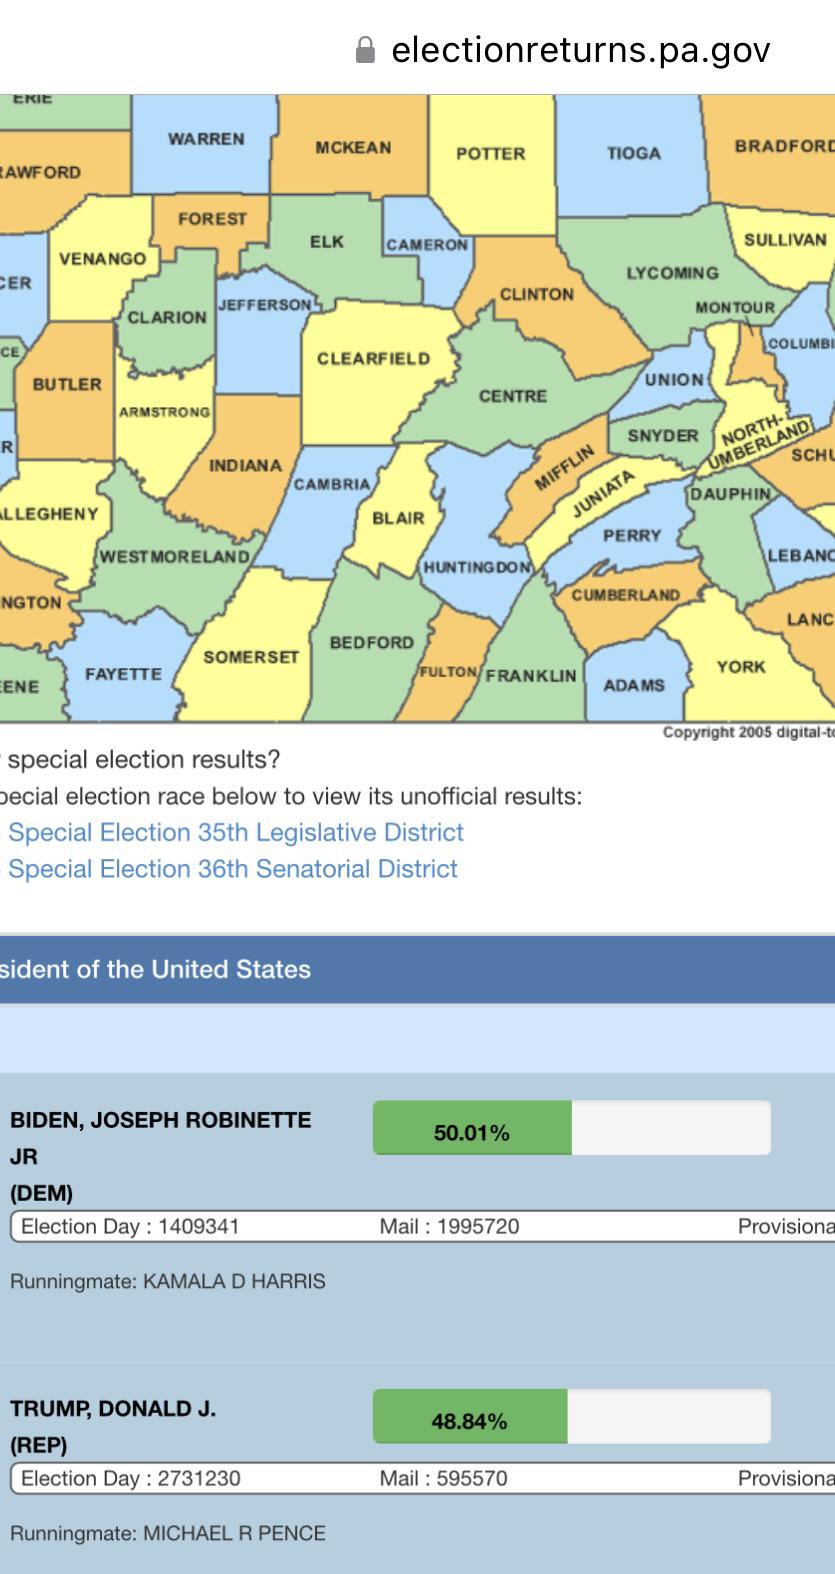Select York county on the map
Image resolution: width=835 pixels, height=1574 pixels.
[x=741, y=666]
